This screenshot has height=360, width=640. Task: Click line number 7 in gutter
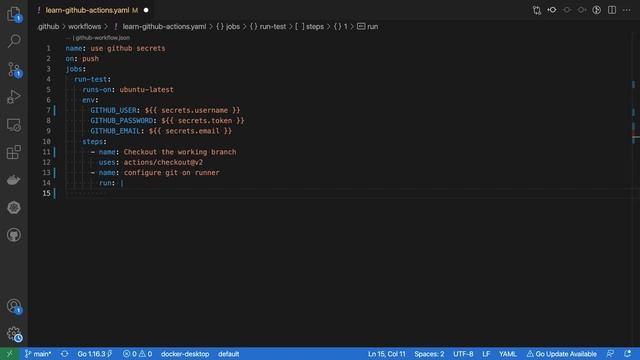pos(48,110)
